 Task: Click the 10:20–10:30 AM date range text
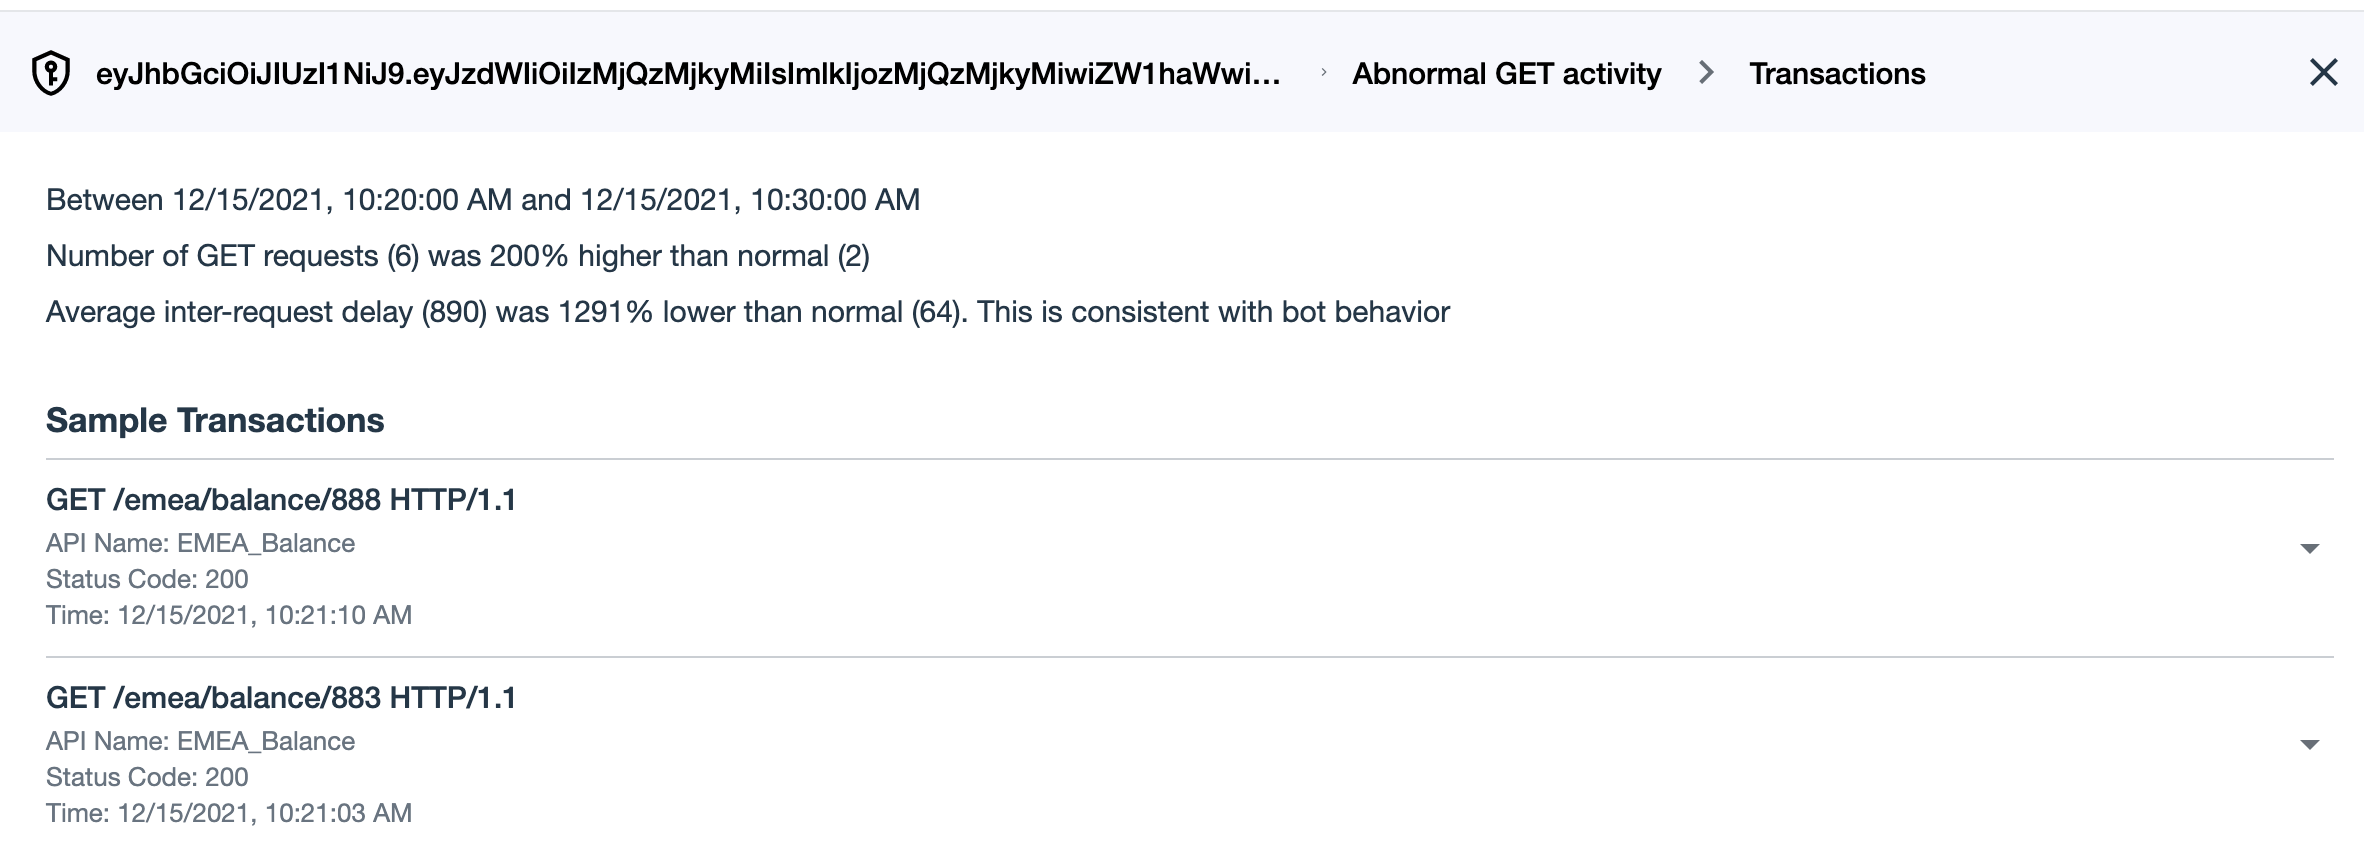483,200
